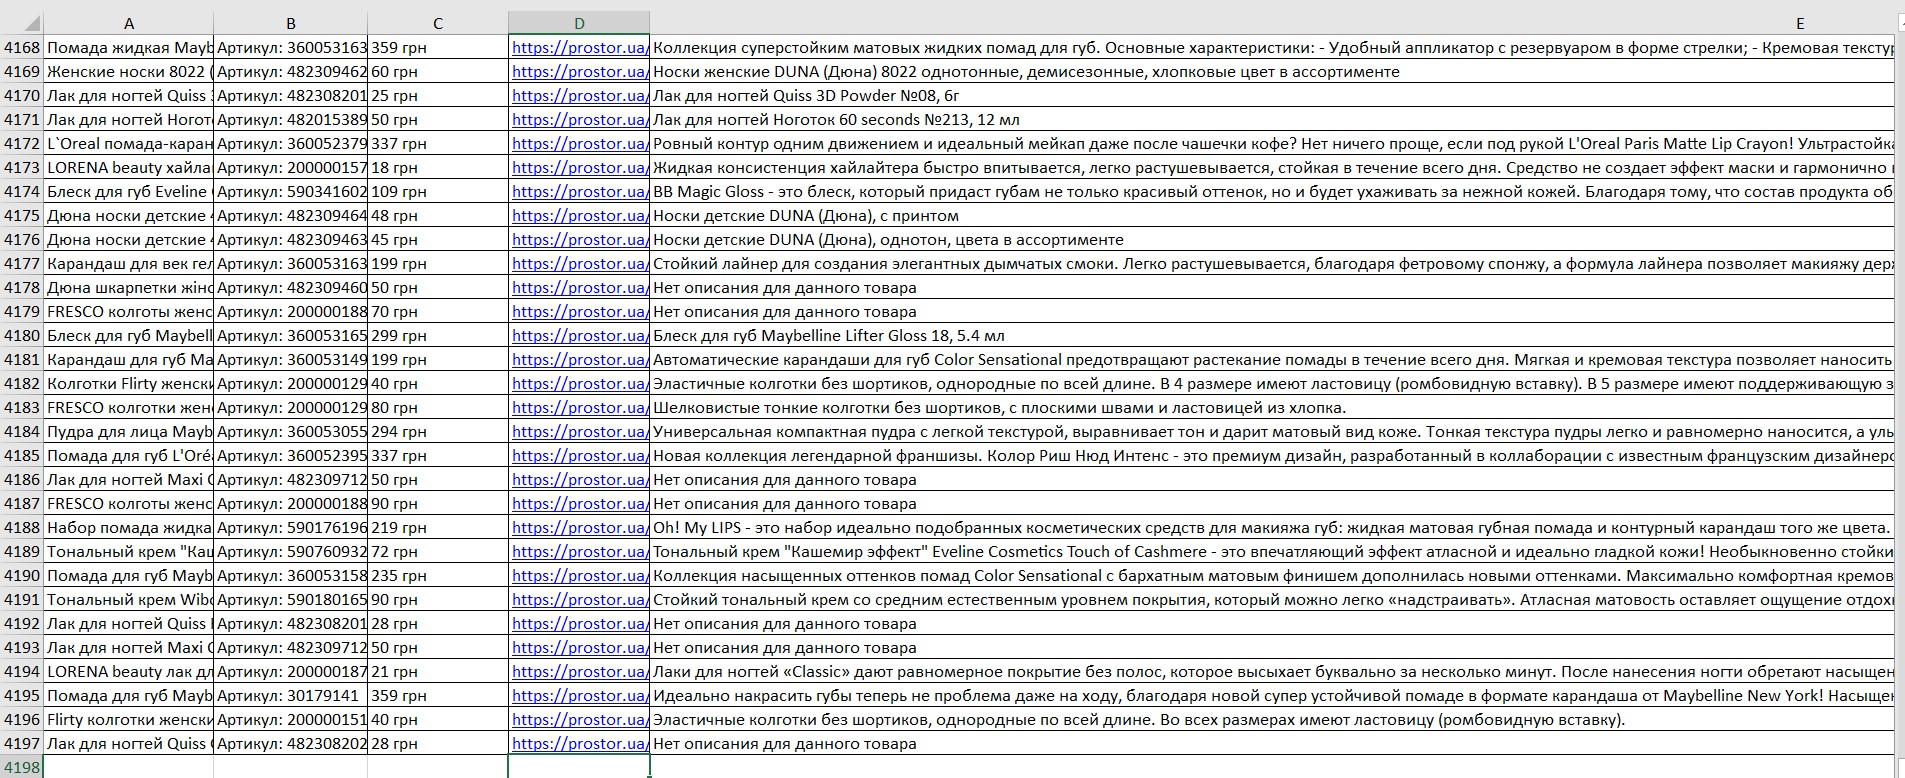The height and width of the screenshot is (778, 1905).
Task: Select price cell '60 грн' in row 4169
Action: tap(438, 71)
